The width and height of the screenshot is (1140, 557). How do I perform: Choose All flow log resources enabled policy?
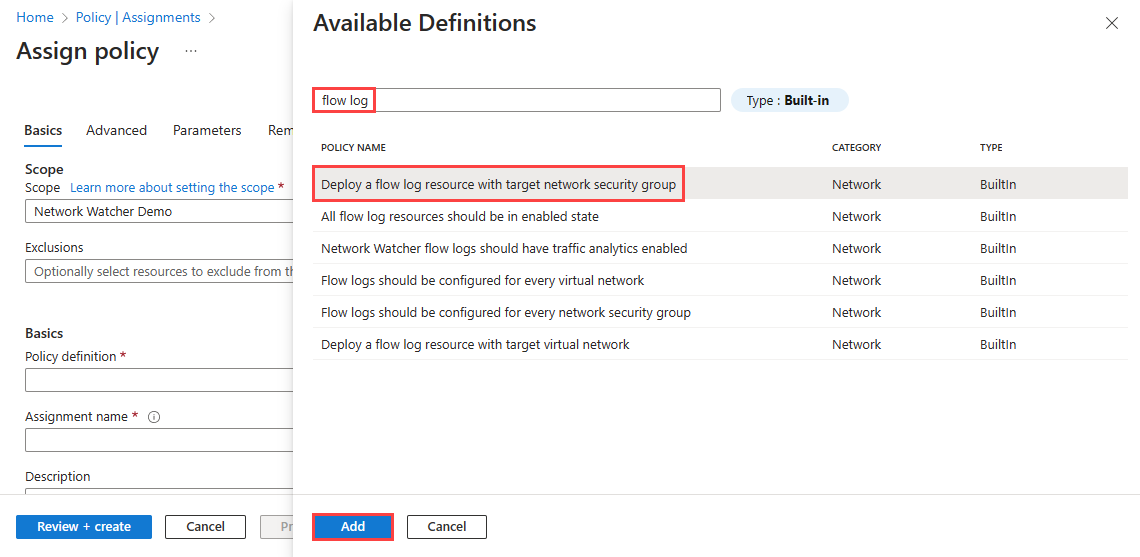coord(460,216)
